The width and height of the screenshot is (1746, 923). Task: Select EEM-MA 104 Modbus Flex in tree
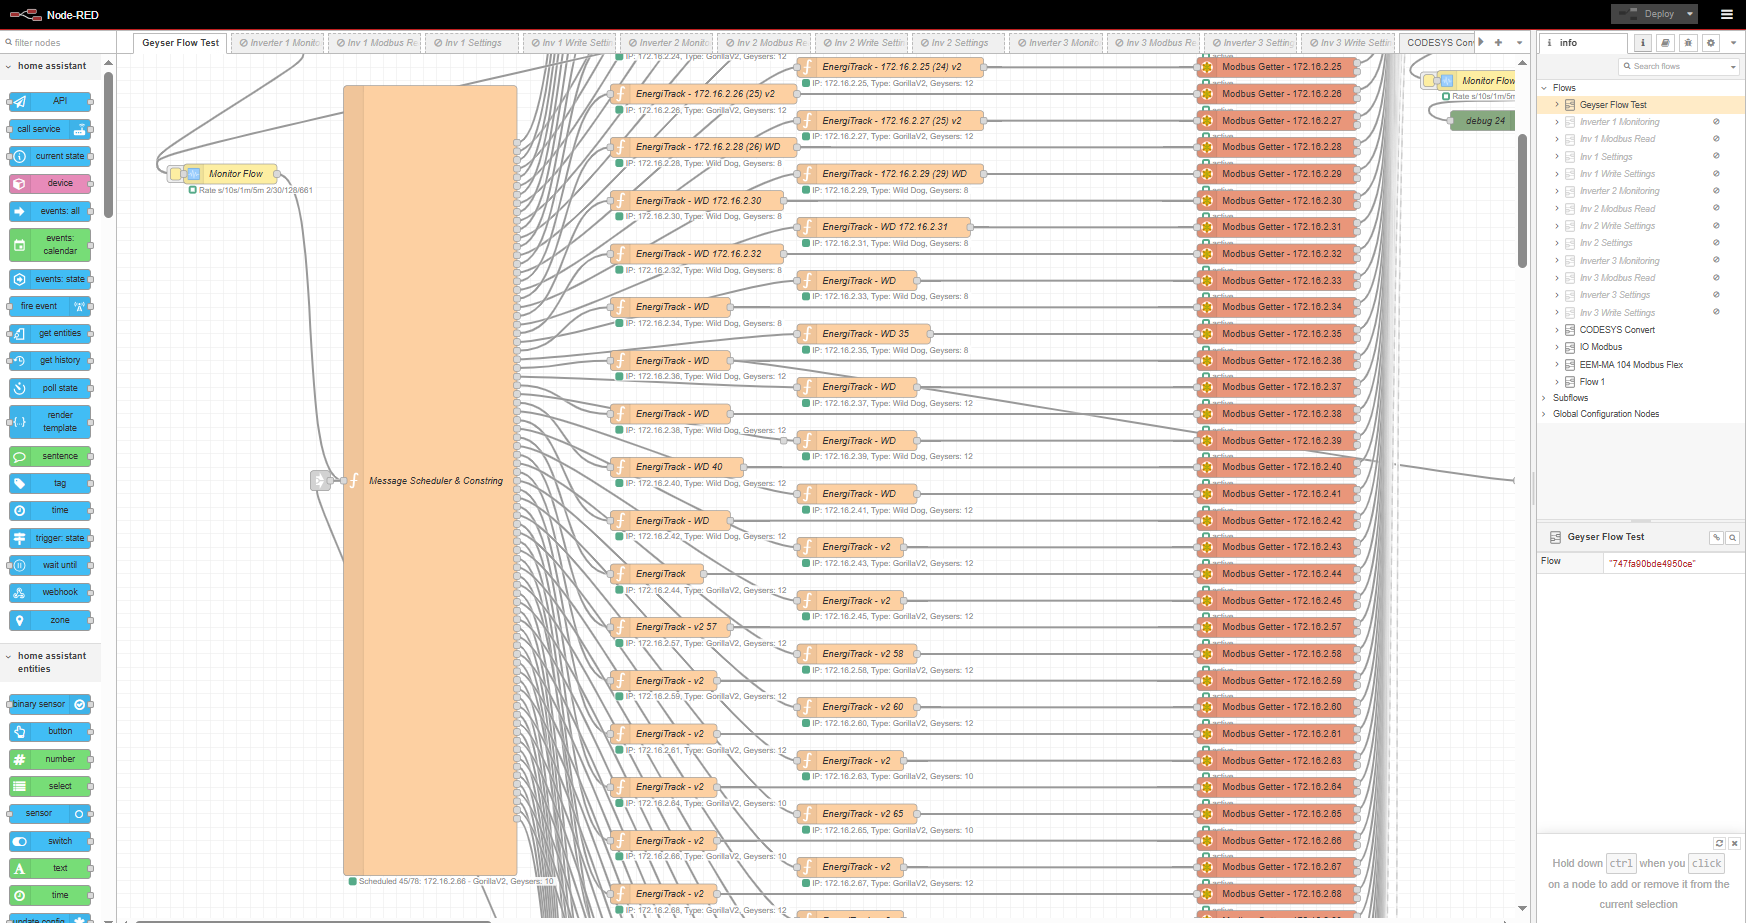(1630, 365)
